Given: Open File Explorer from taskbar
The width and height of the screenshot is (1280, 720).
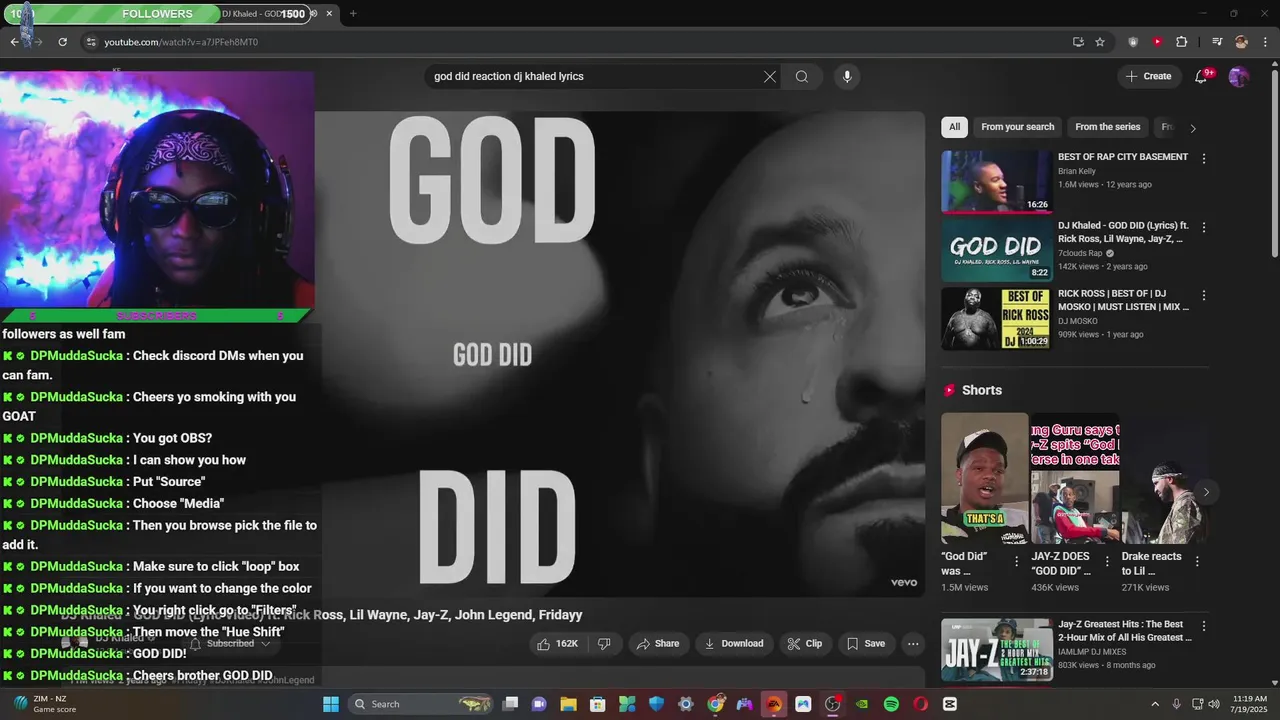Looking at the screenshot, I should [568, 704].
